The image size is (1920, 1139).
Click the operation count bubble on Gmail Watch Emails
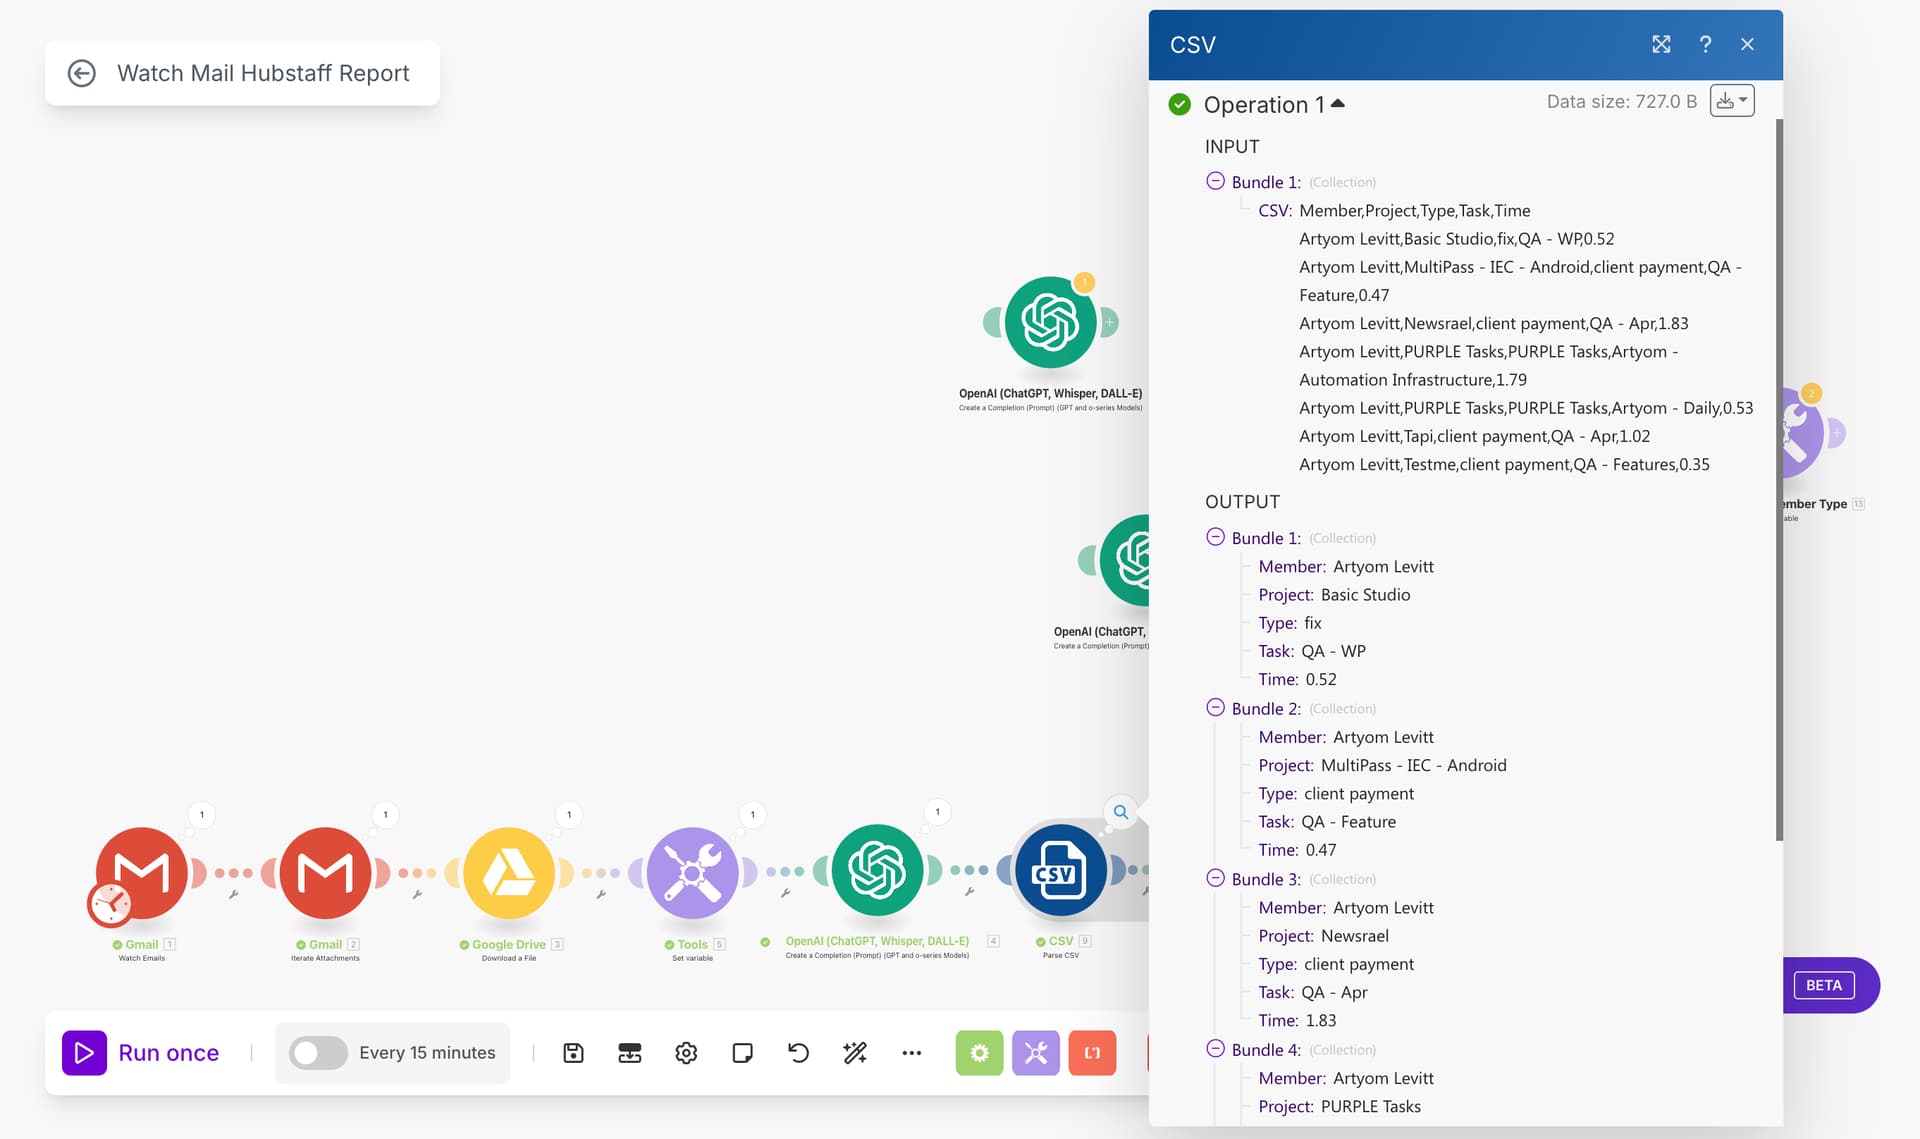tap(202, 814)
